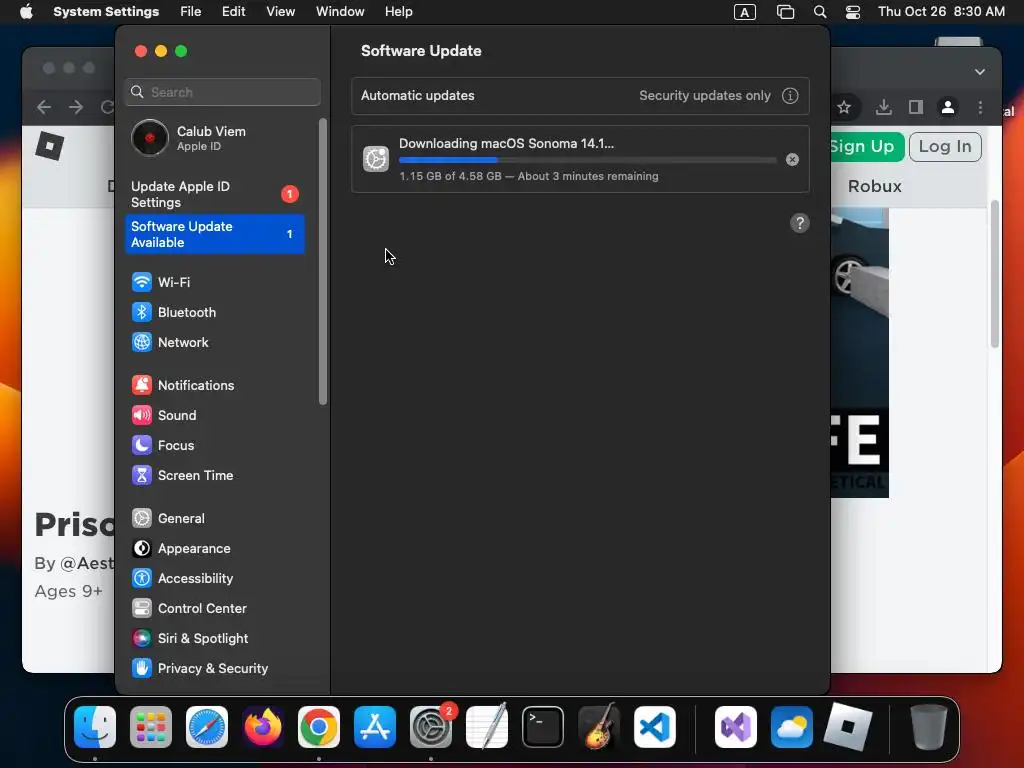This screenshot has height=768, width=1024.
Task: Click the Automatic updates info icon
Action: tap(790, 95)
